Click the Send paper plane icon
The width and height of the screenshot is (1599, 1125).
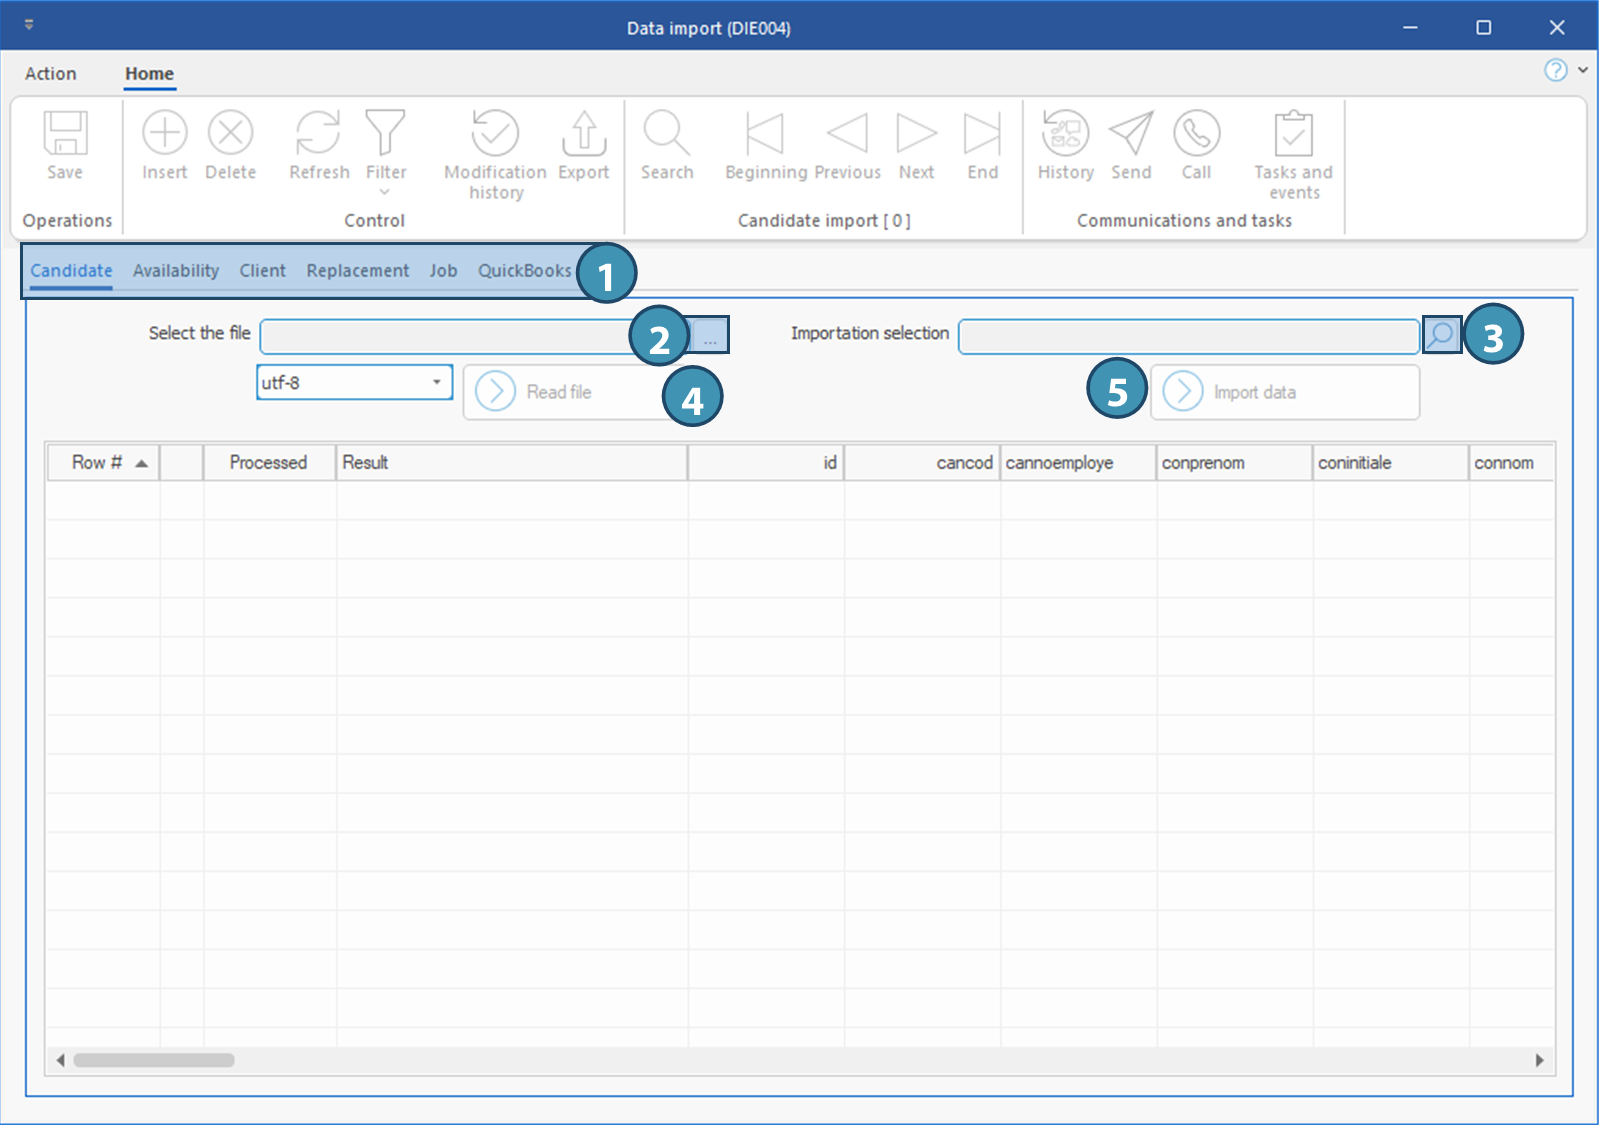1131,134
